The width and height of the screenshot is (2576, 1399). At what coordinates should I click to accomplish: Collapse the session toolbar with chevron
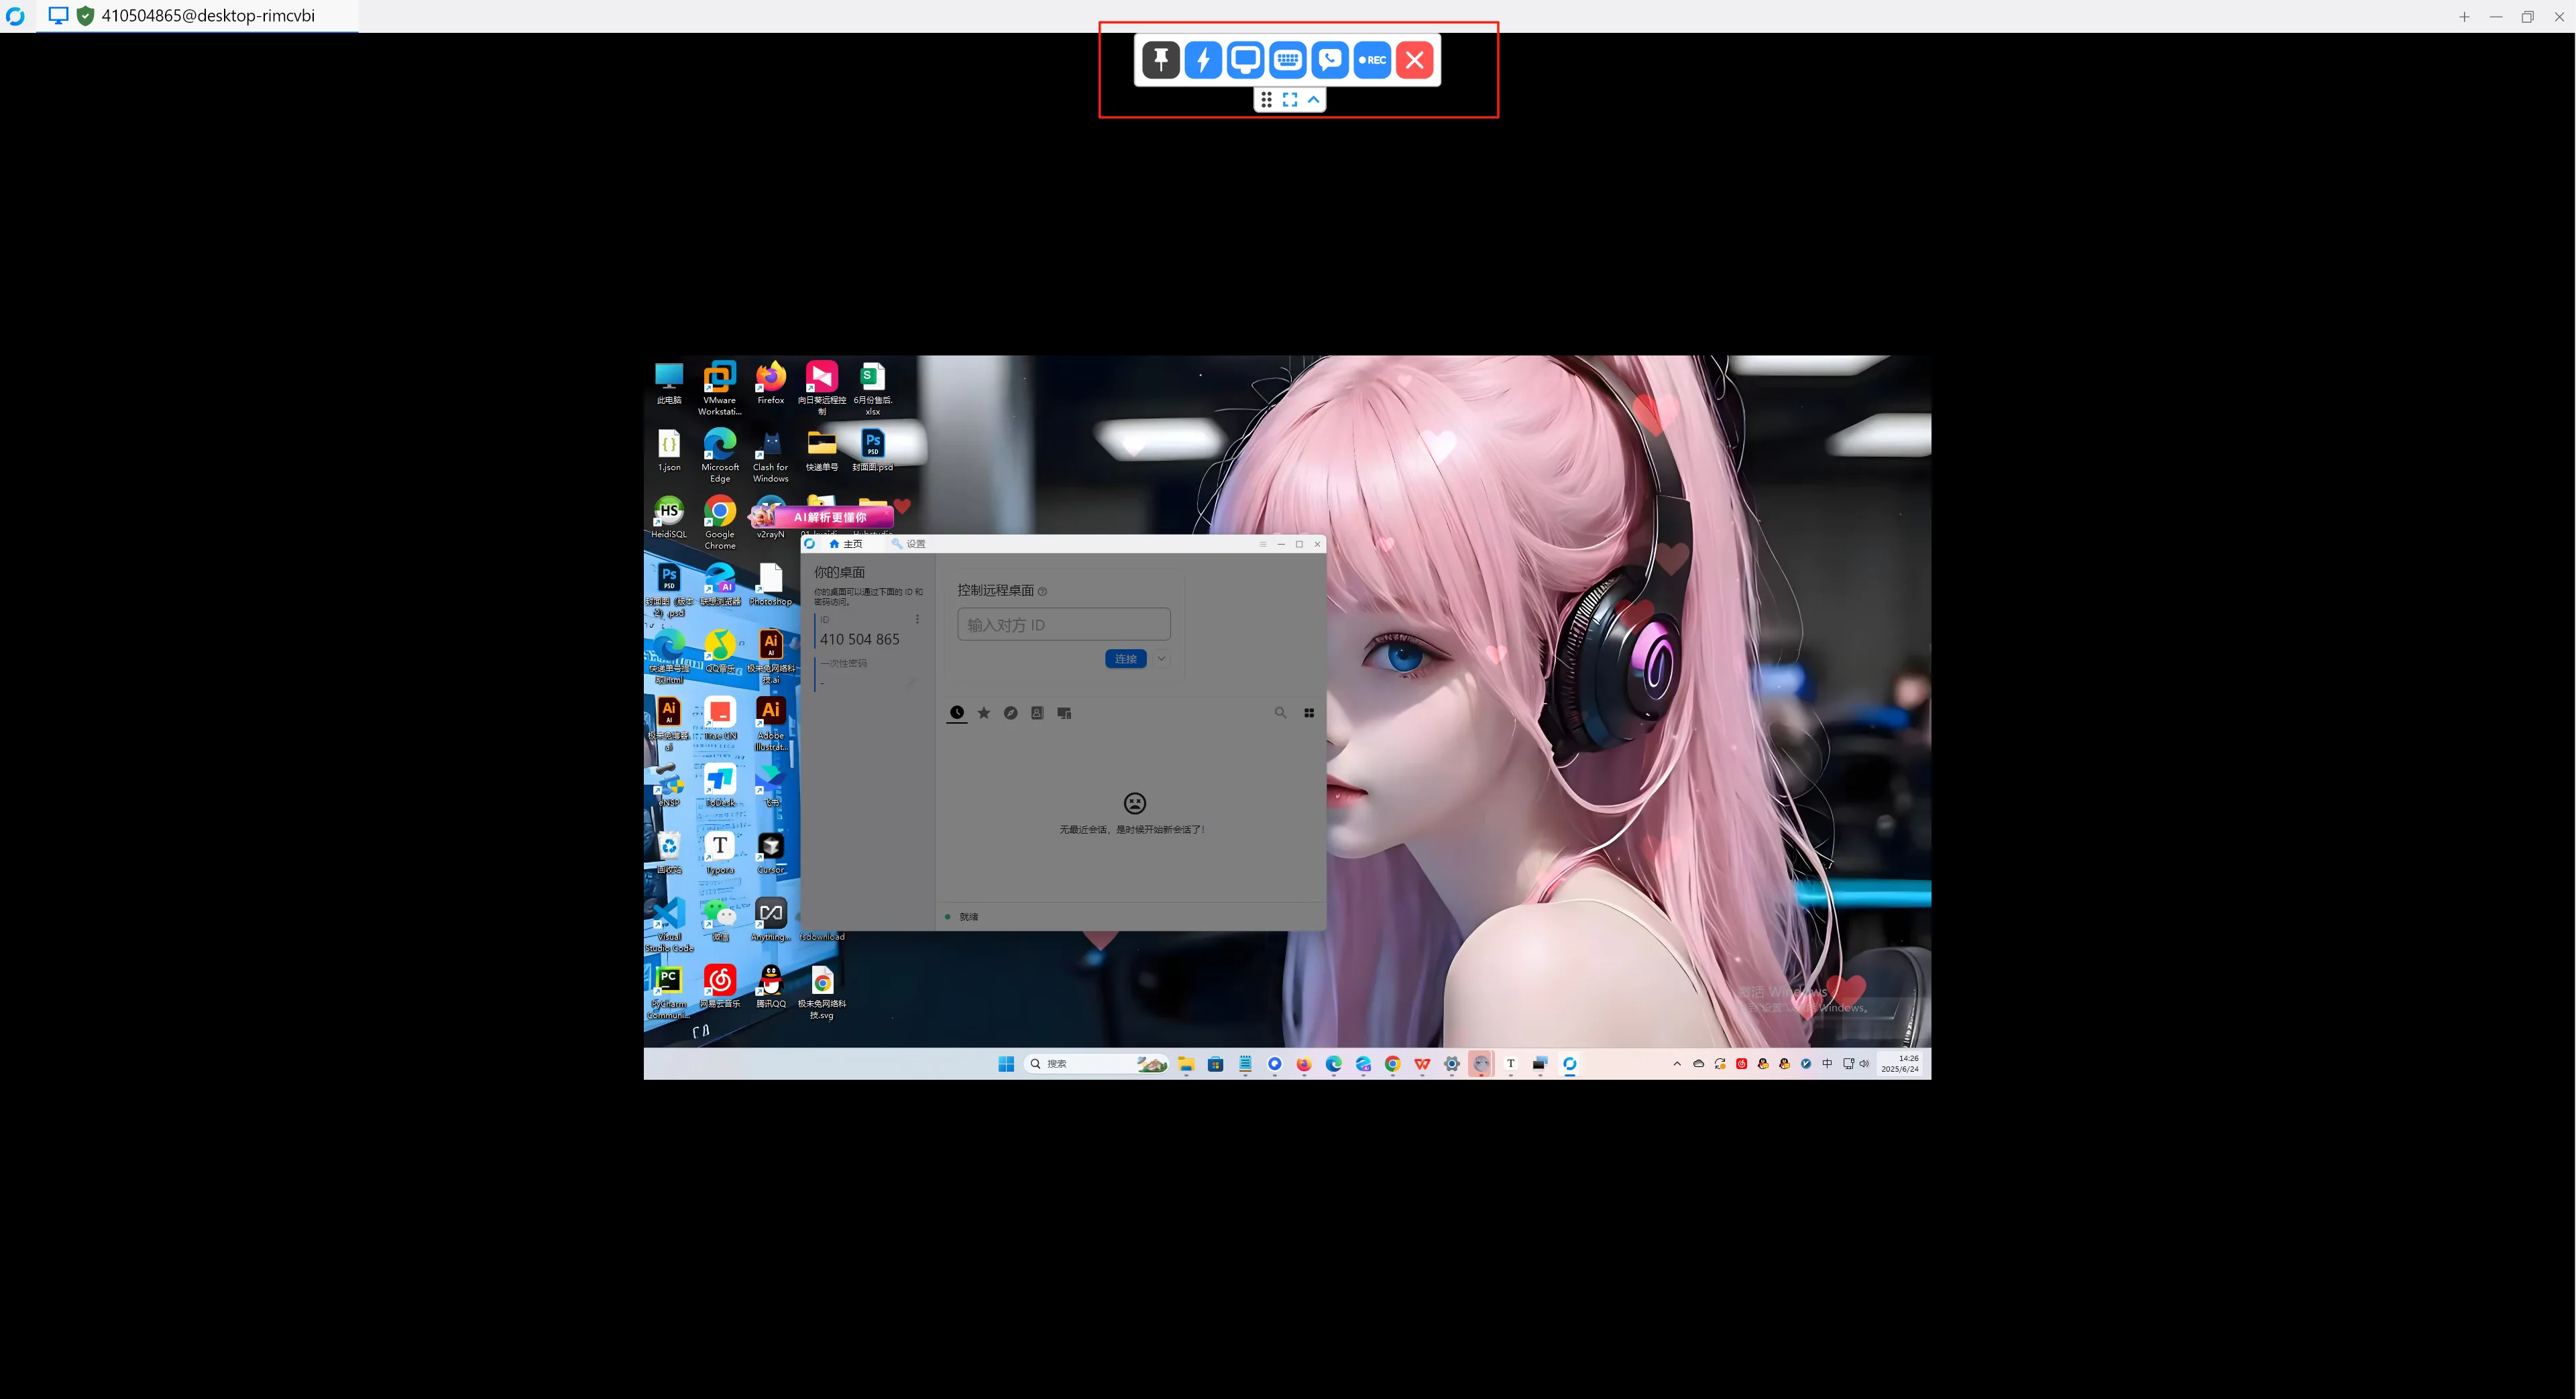1313,99
